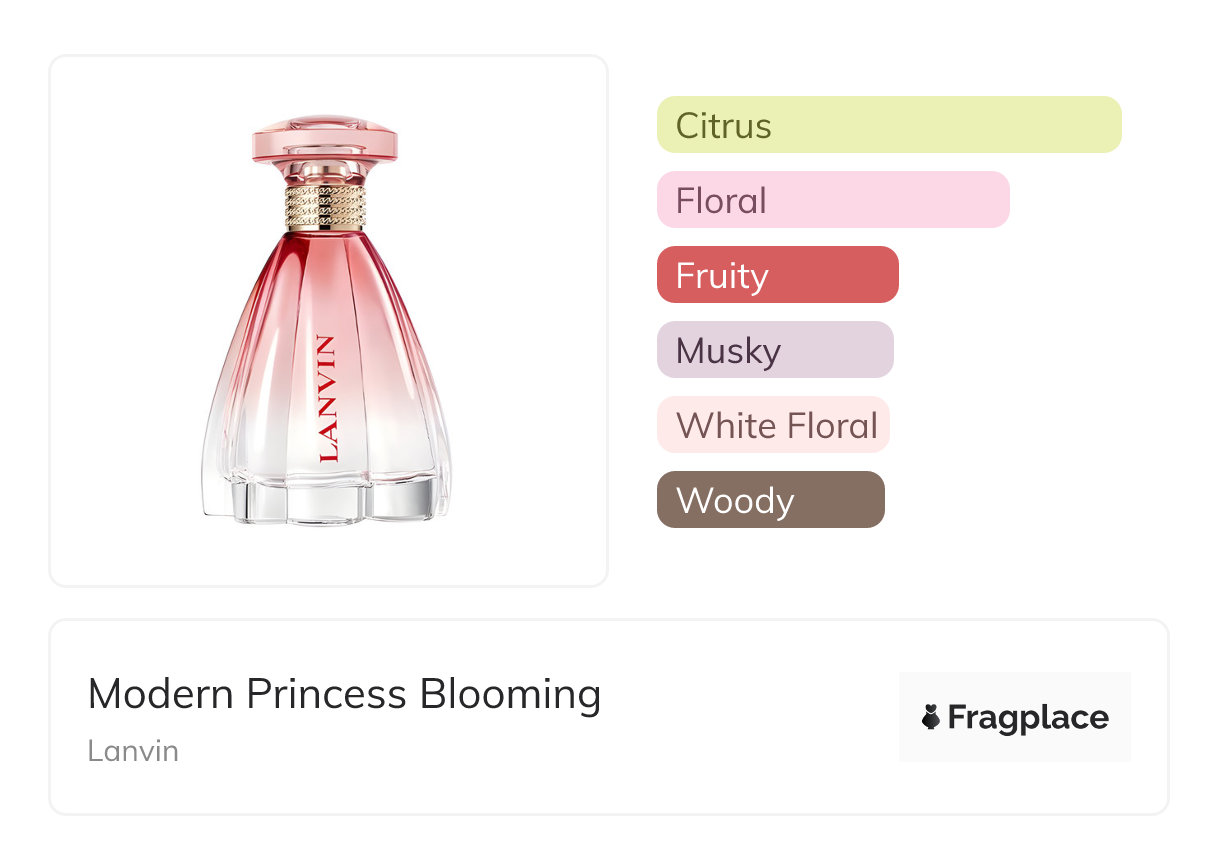Select the Citrus accord bar
The height and width of the screenshot is (864, 1218).
888,125
